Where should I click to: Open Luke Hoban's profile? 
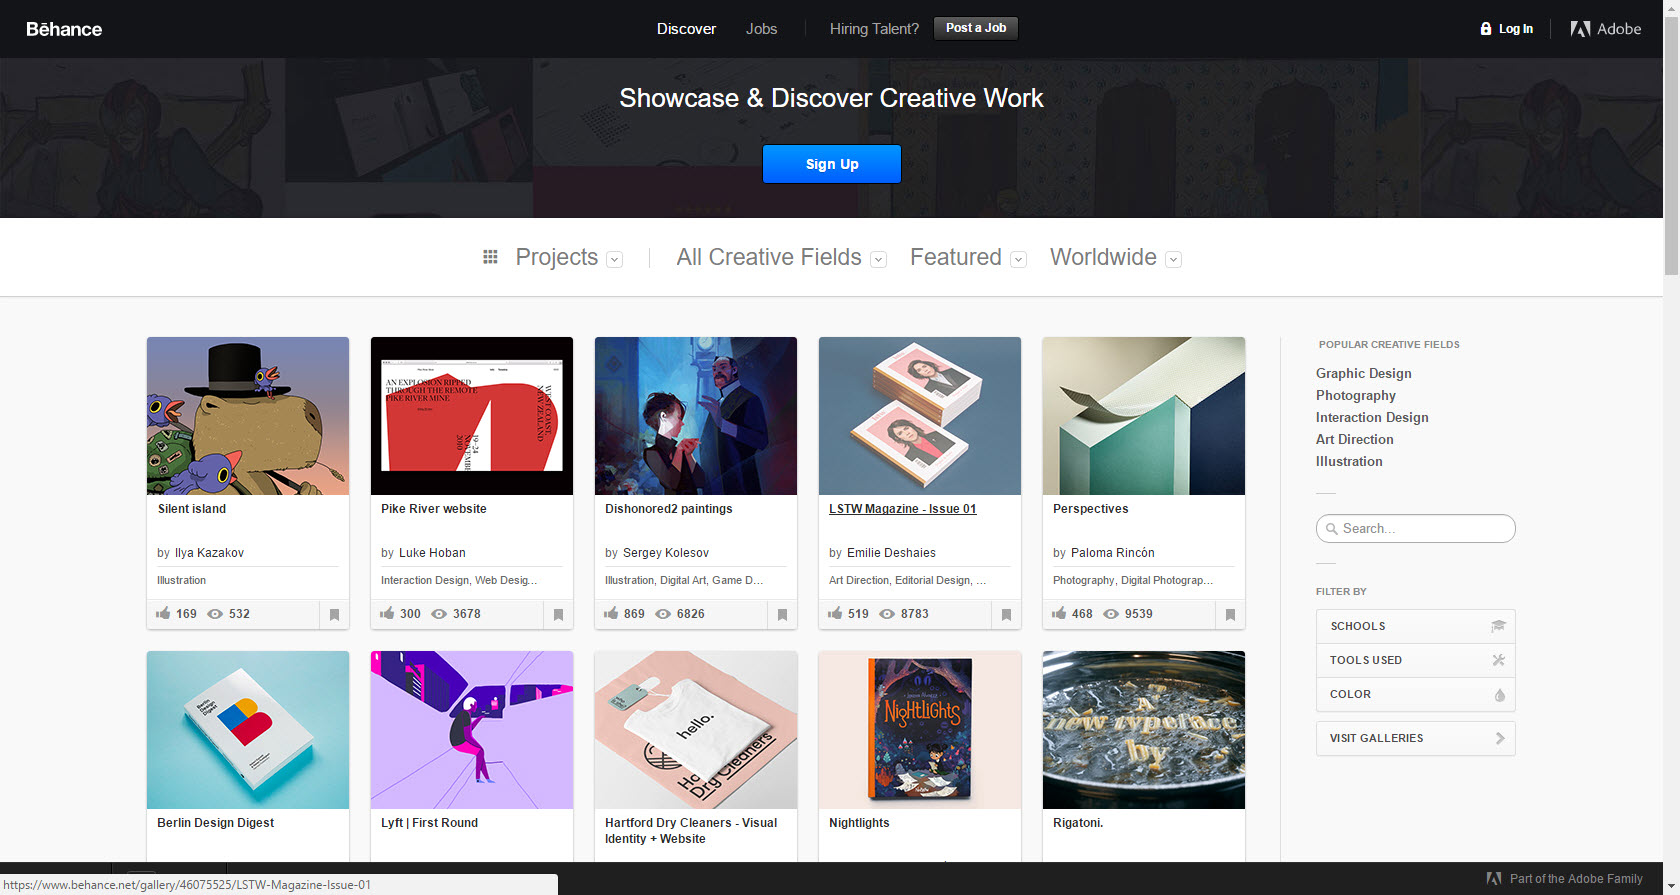[x=432, y=553]
